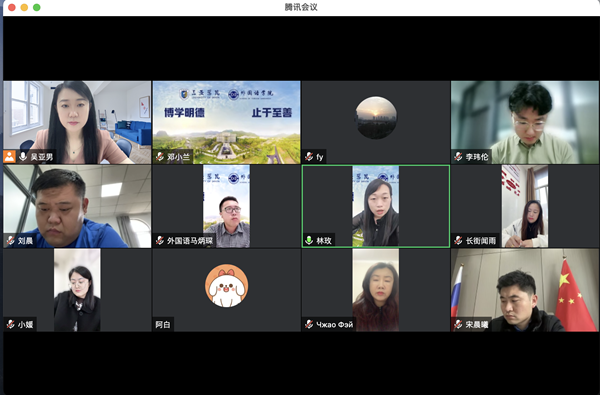Screen dimensions: 600x395
Task: Select the cartoon bunny avatar of 阿白
Action: coord(227,286)
